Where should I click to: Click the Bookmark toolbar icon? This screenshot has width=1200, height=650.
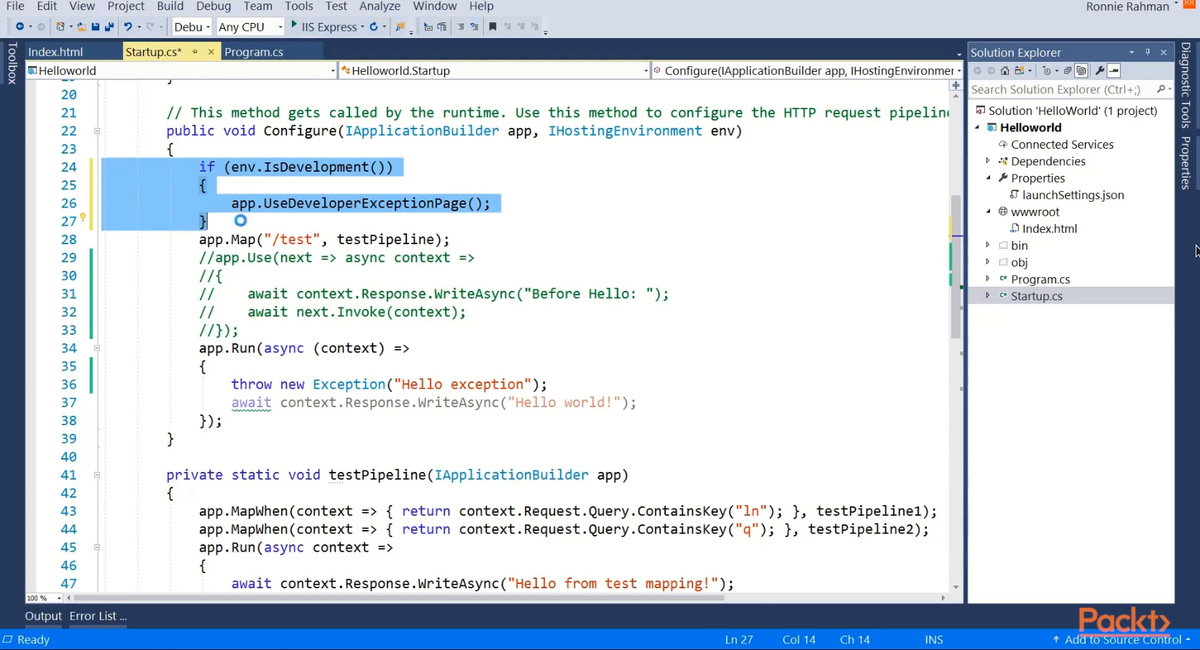pyautogui.click(x=492, y=26)
